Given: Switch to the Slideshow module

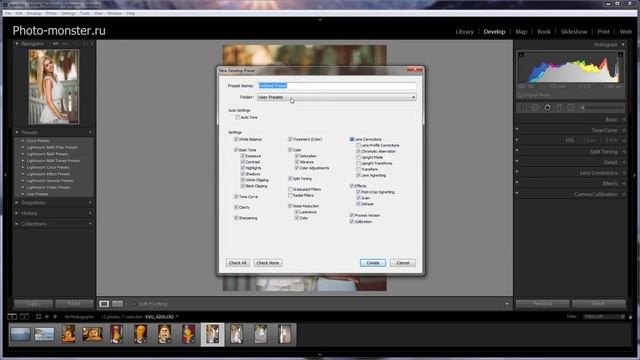Looking at the screenshot, I should [x=574, y=32].
